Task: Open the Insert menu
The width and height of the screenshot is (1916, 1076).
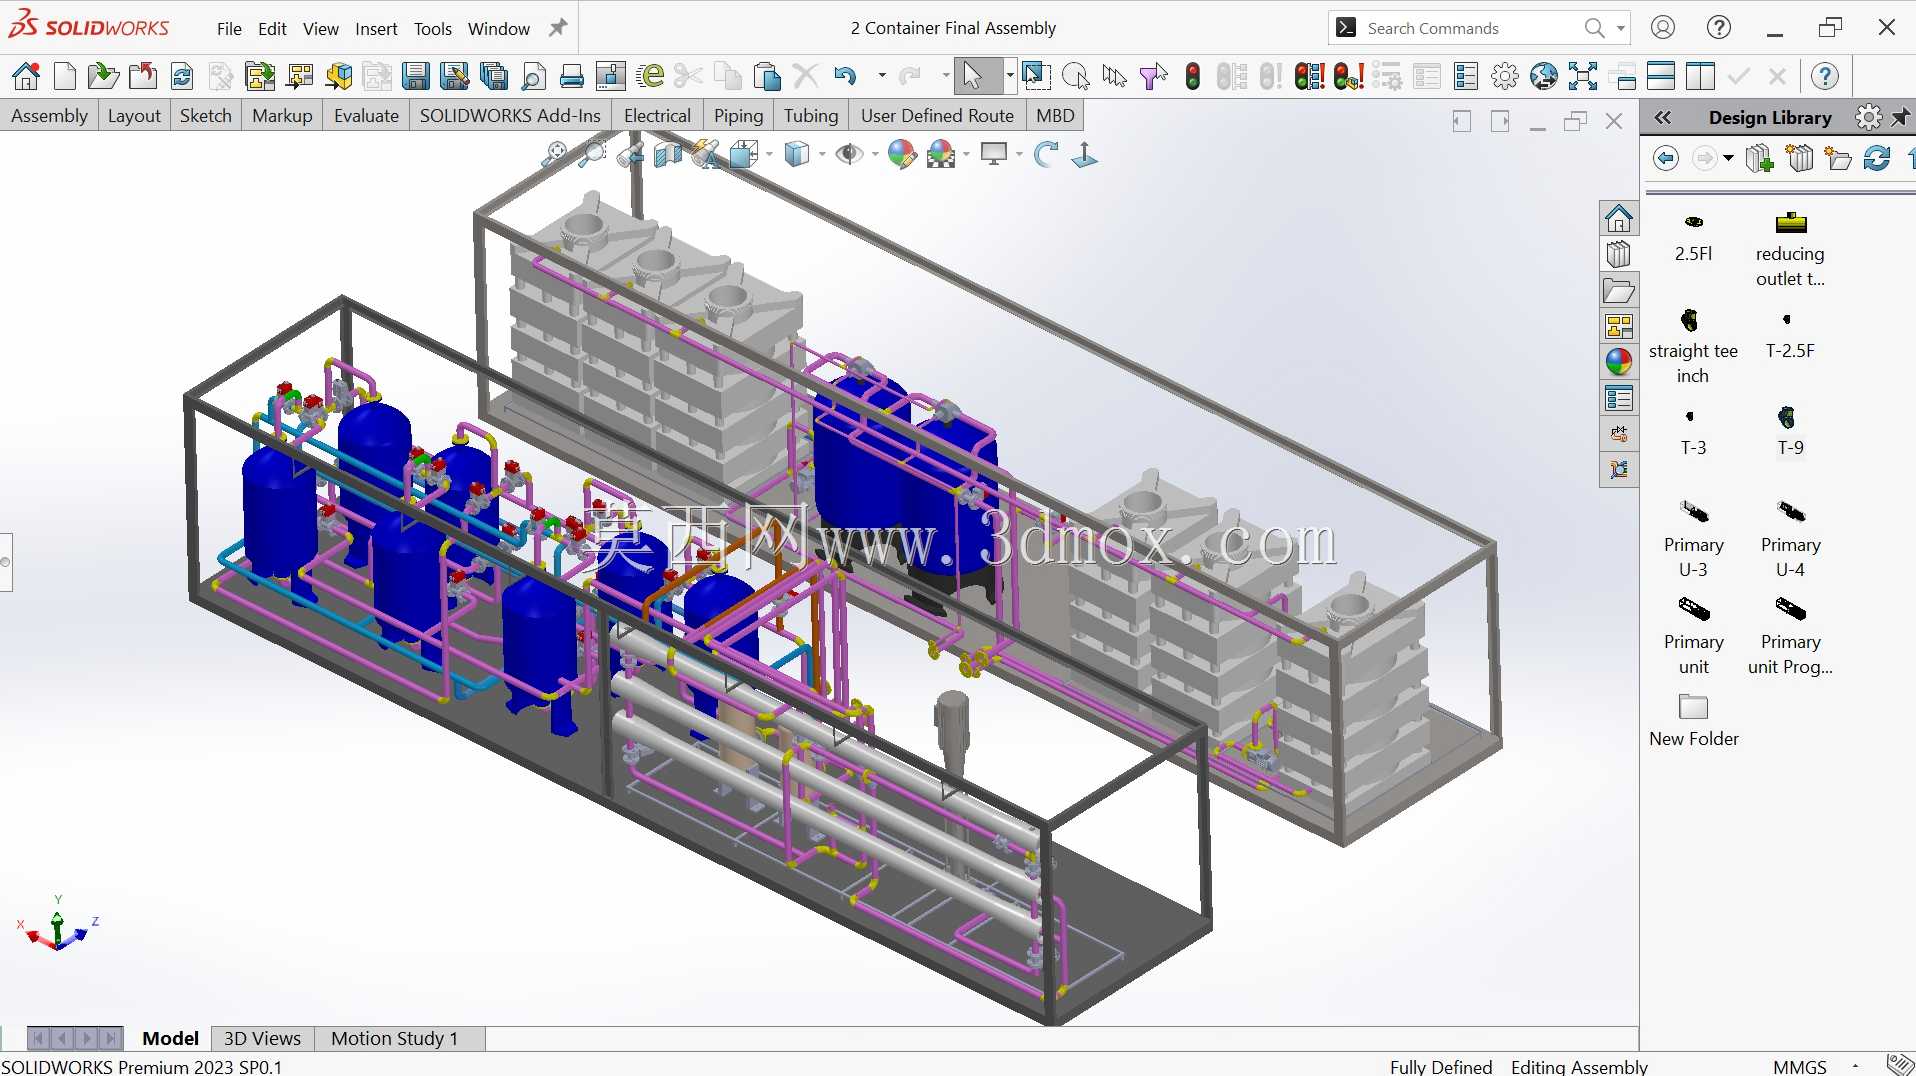Action: click(376, 29)
